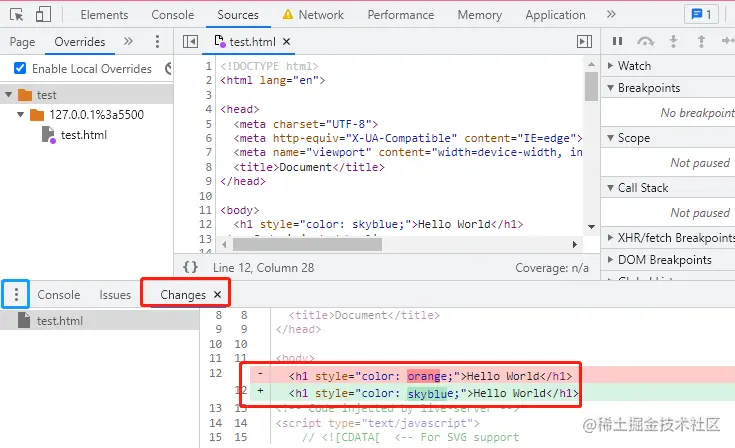The height and width of the screenshot is (448, 735).
Task: Select the Sources panel tab
Action: tap(238, 15)
